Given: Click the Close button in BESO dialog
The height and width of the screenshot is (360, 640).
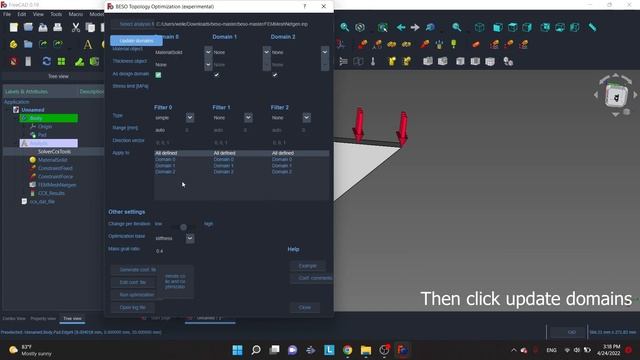Looking at the screenshot, I should (x=305, y=307).
